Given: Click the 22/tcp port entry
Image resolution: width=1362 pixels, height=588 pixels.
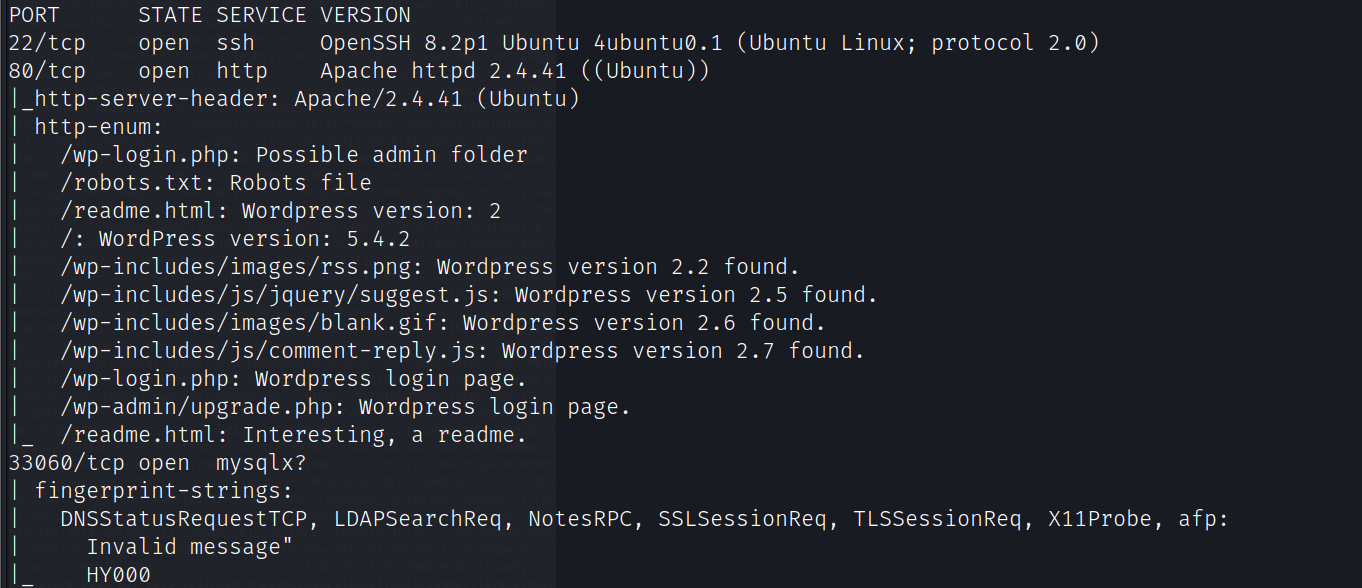Looking at the screenshot, I should (47, 43).
